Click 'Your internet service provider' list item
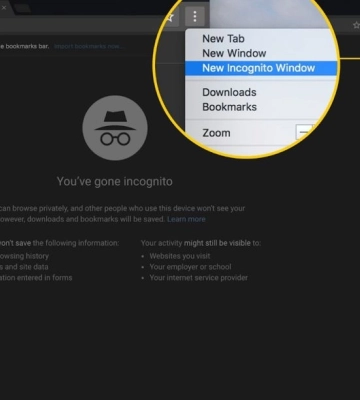Viewport: 360px width, 400px height. pyautogui.click(x=198, y=277)
